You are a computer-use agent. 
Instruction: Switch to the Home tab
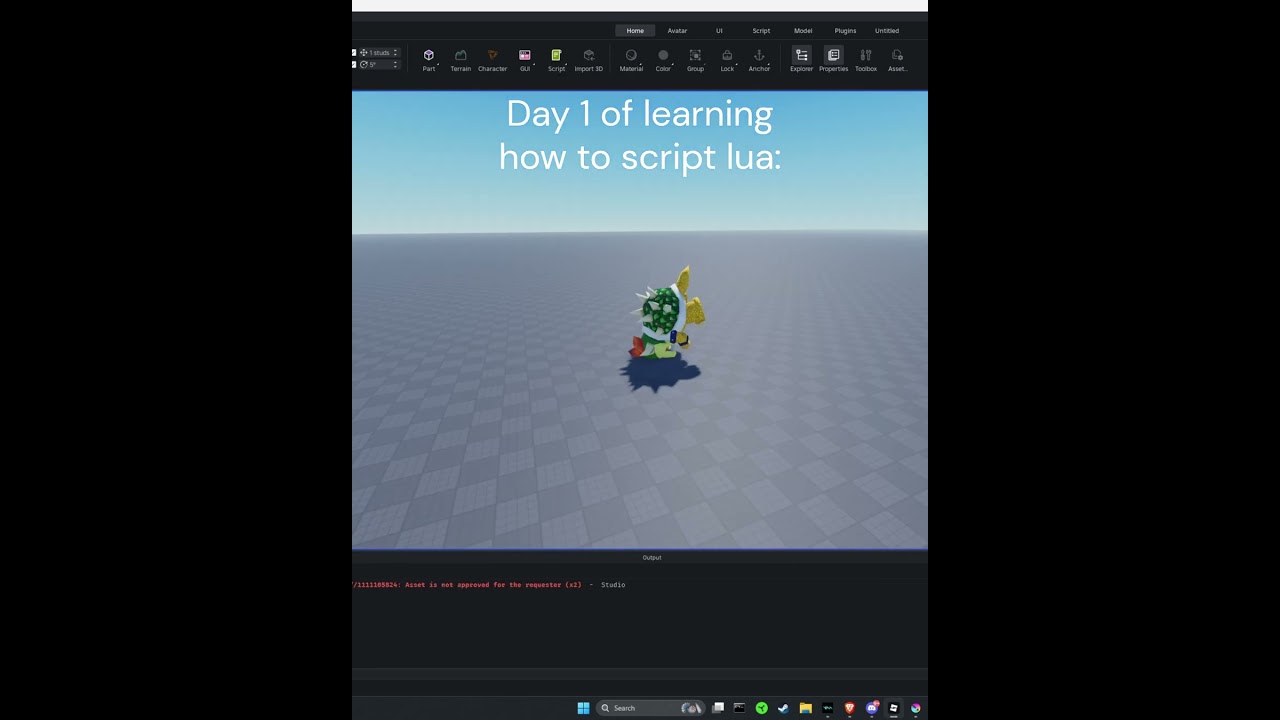pyautogui.click(x=635, y=31)
